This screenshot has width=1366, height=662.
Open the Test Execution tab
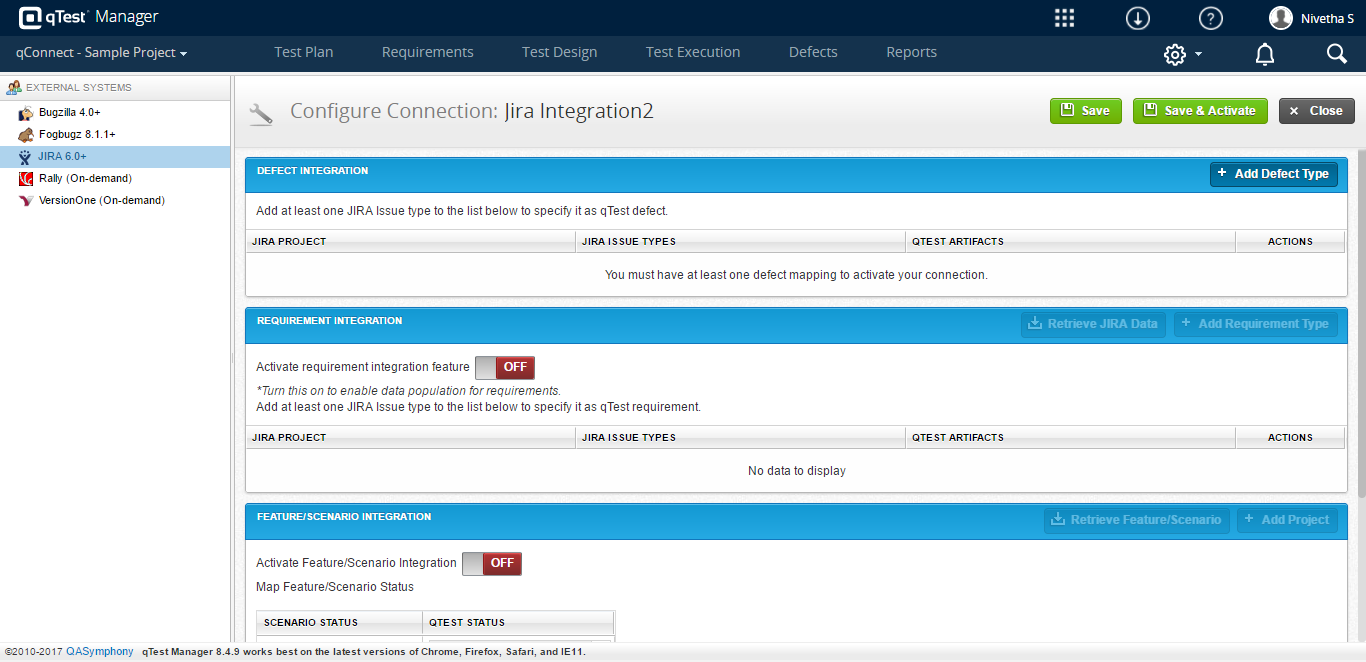tap(693, 52)
